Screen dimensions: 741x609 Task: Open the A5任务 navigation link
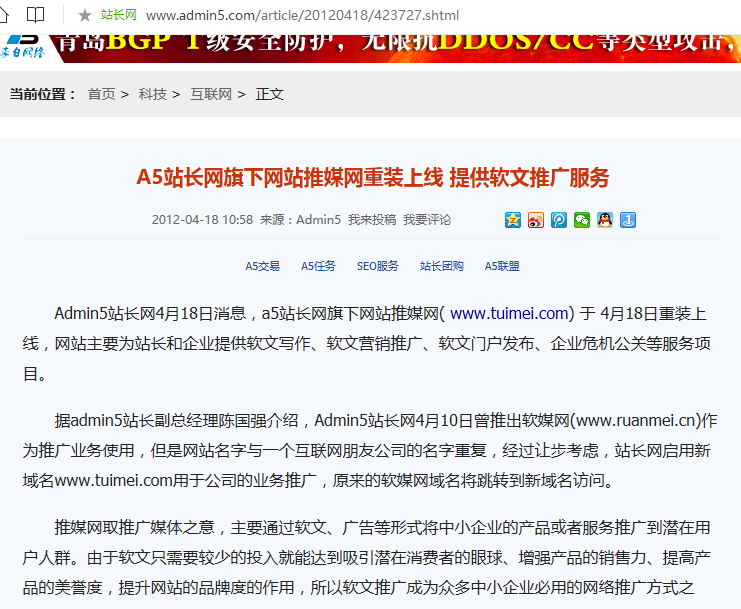318,266
